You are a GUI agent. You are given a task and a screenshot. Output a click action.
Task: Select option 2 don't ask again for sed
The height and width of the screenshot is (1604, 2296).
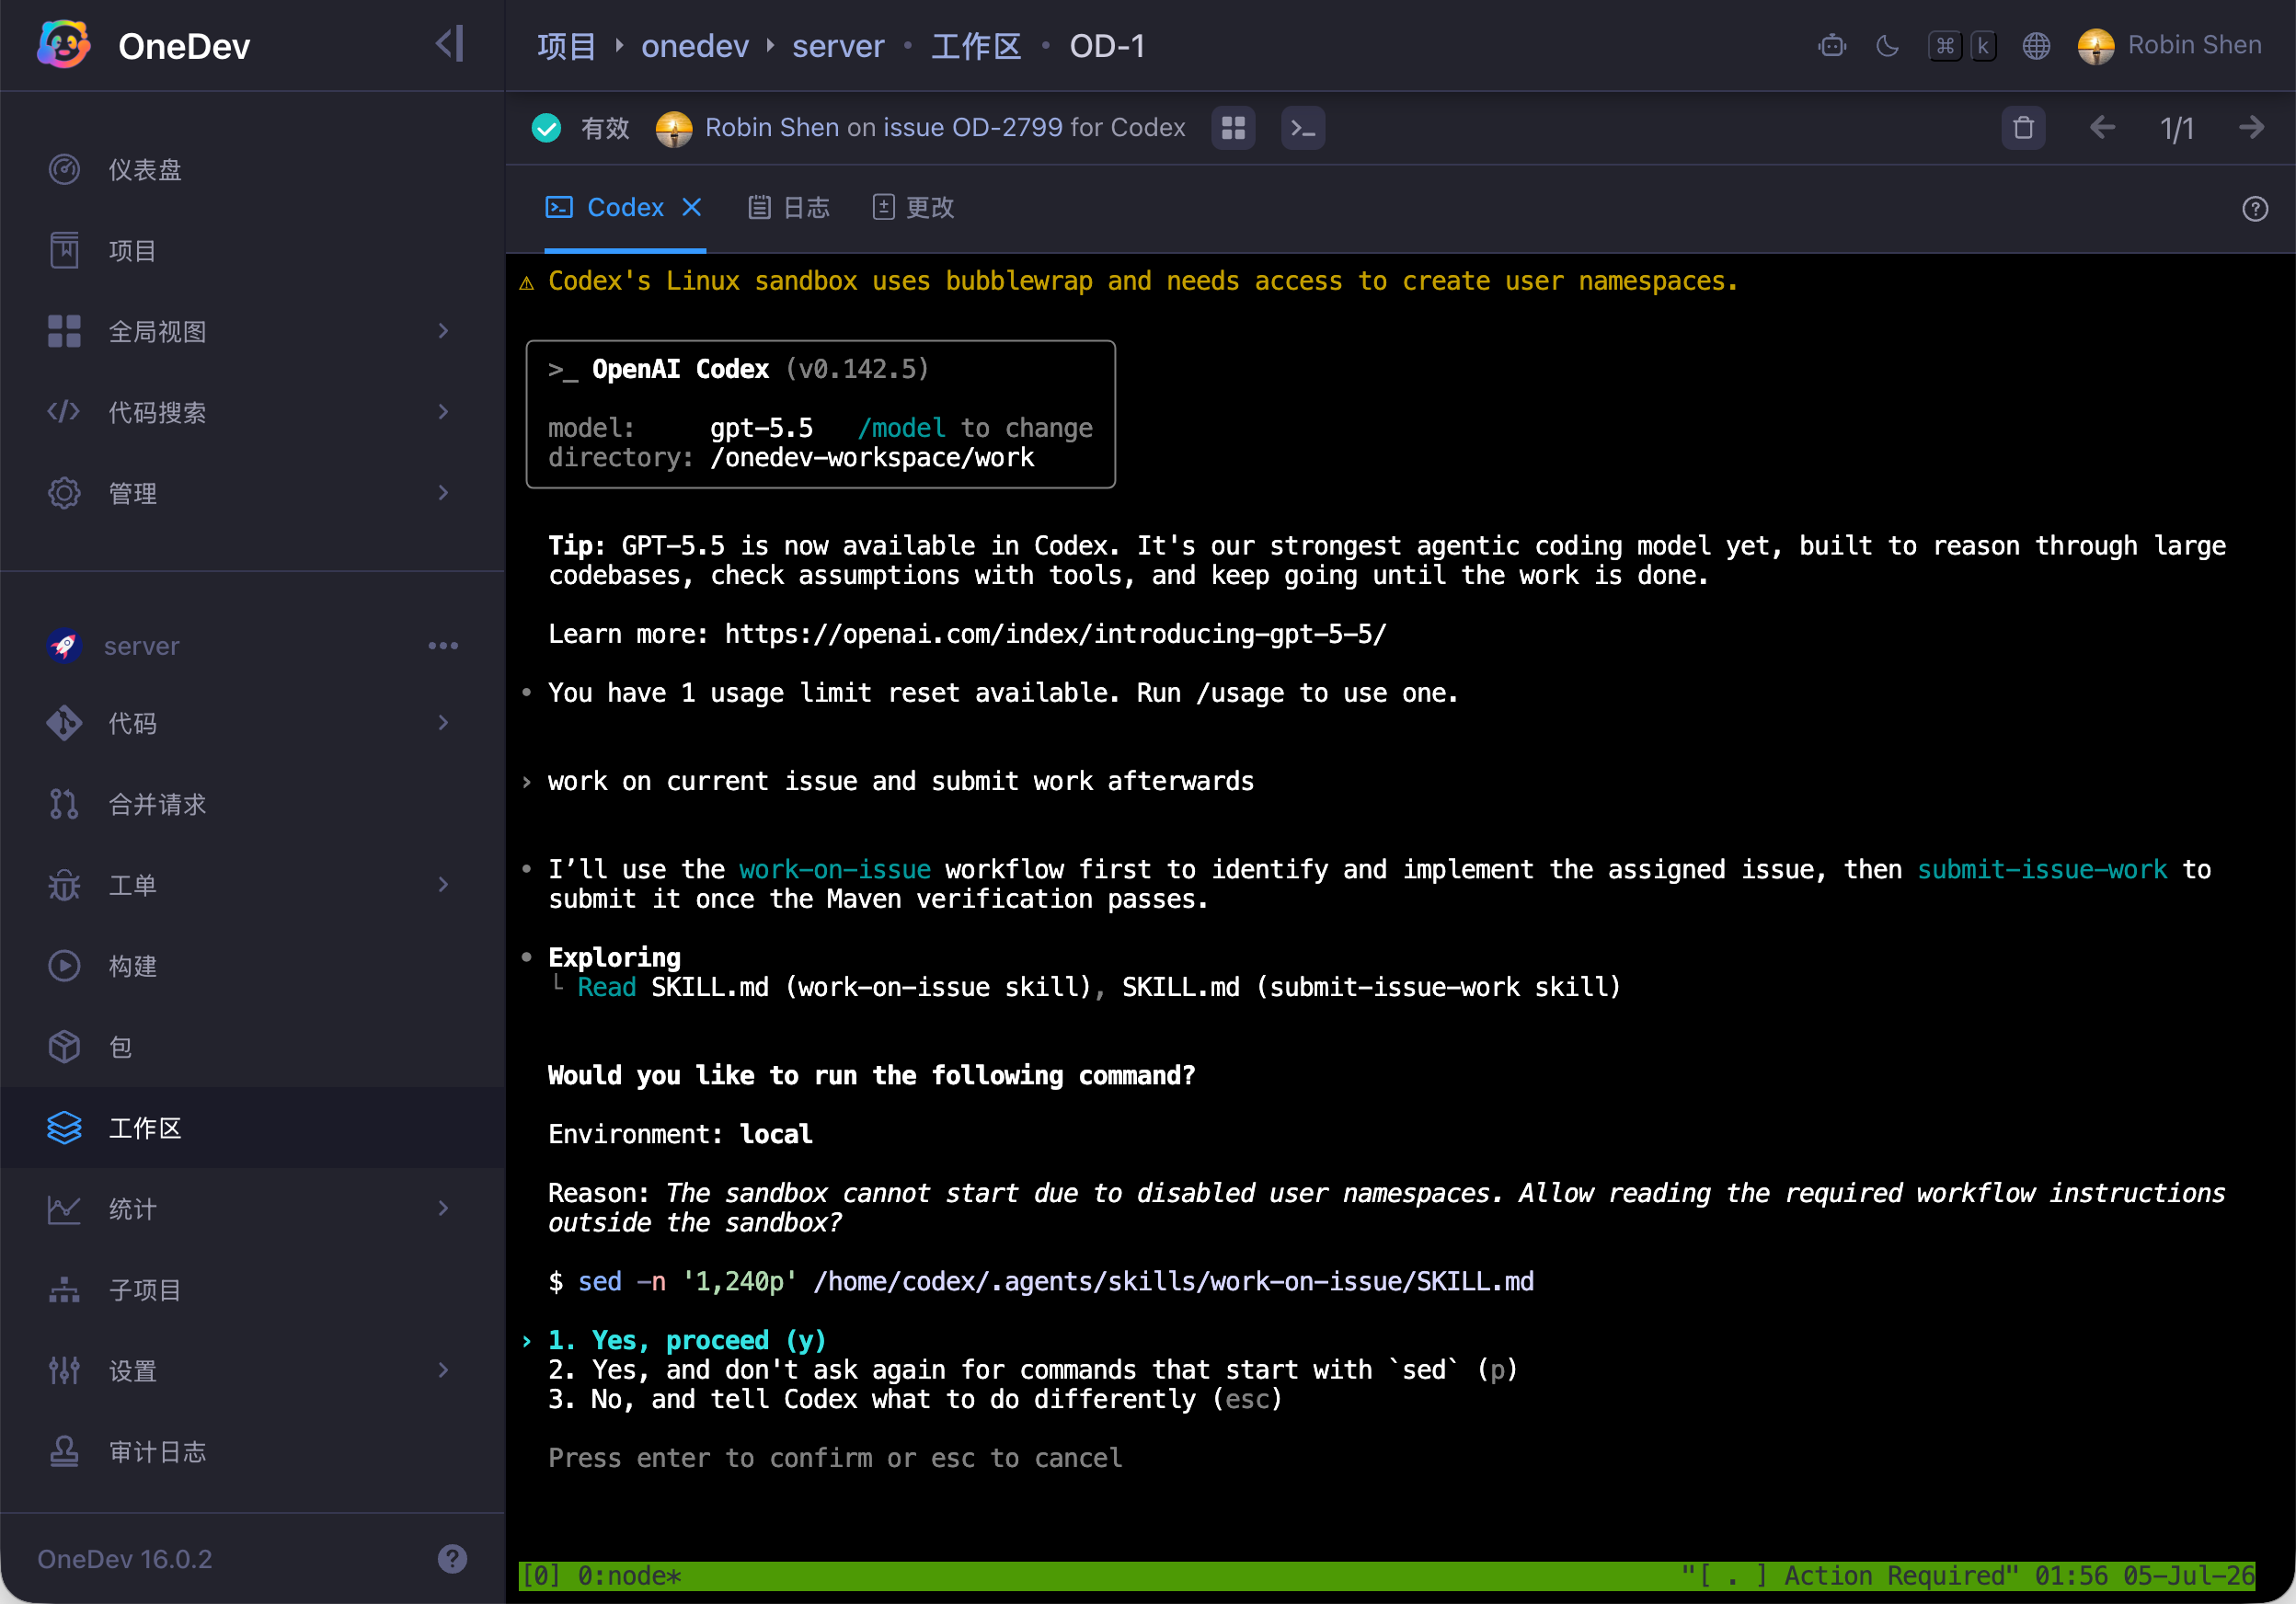pyautogui.click(x=1033, y=1370)
